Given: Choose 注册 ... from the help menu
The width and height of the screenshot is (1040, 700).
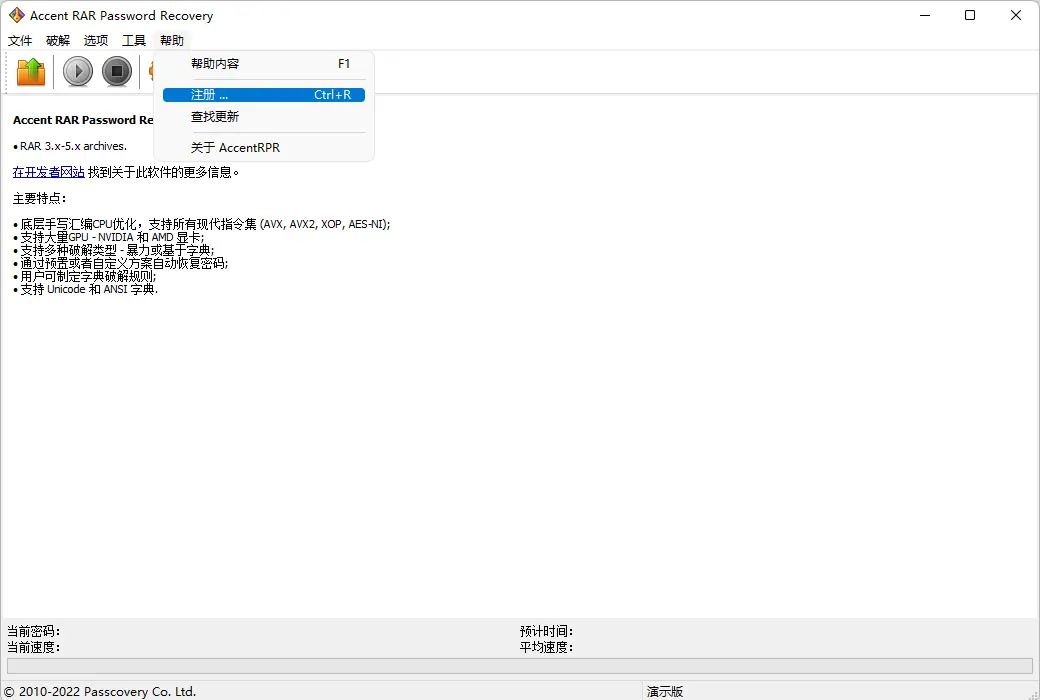Looking at the screenshot, I should tap(264, 95).
